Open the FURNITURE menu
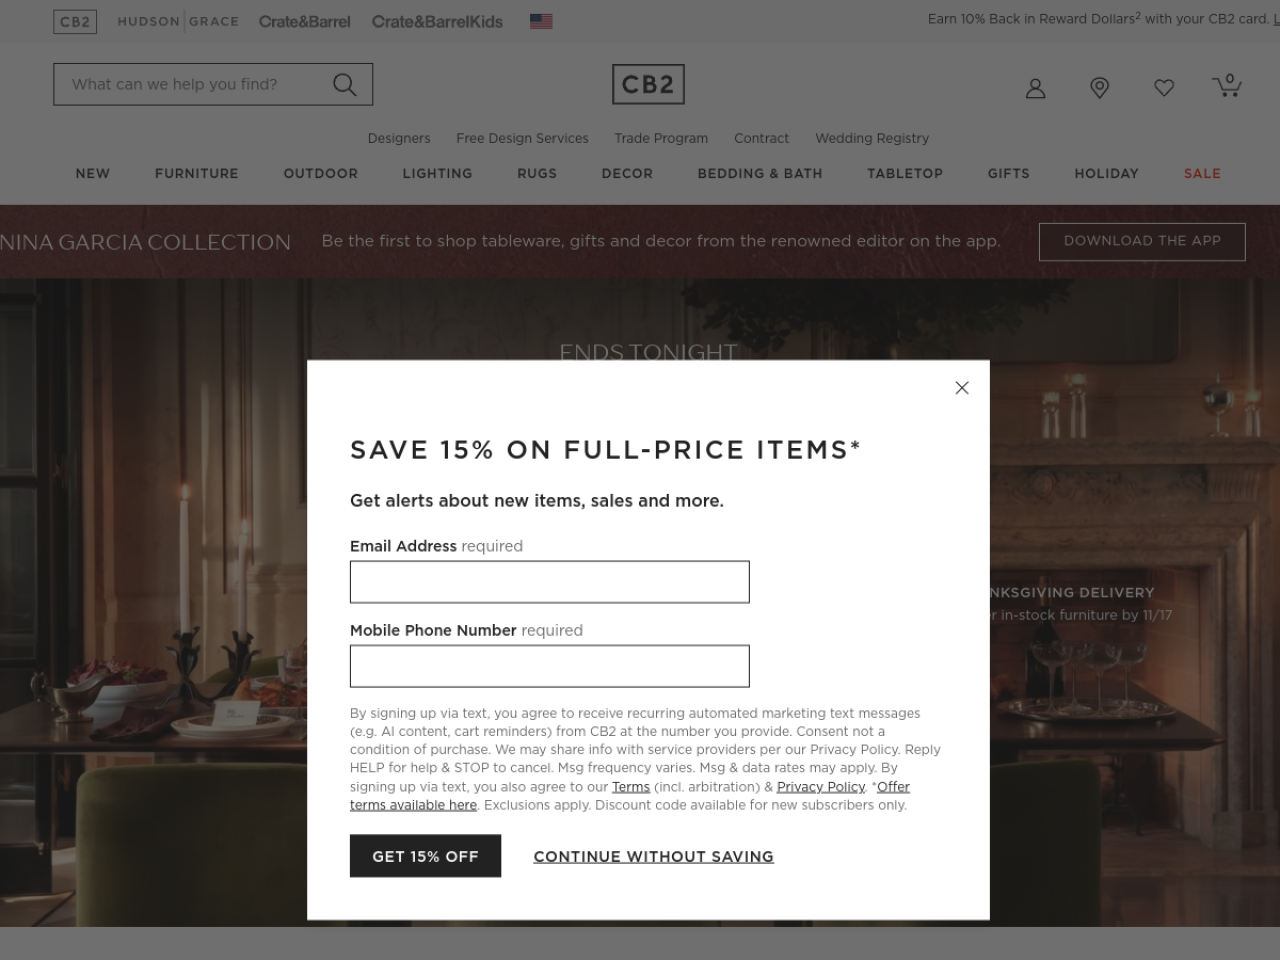The height and width of the screenshot is (960, 1280). click(197, 173)
